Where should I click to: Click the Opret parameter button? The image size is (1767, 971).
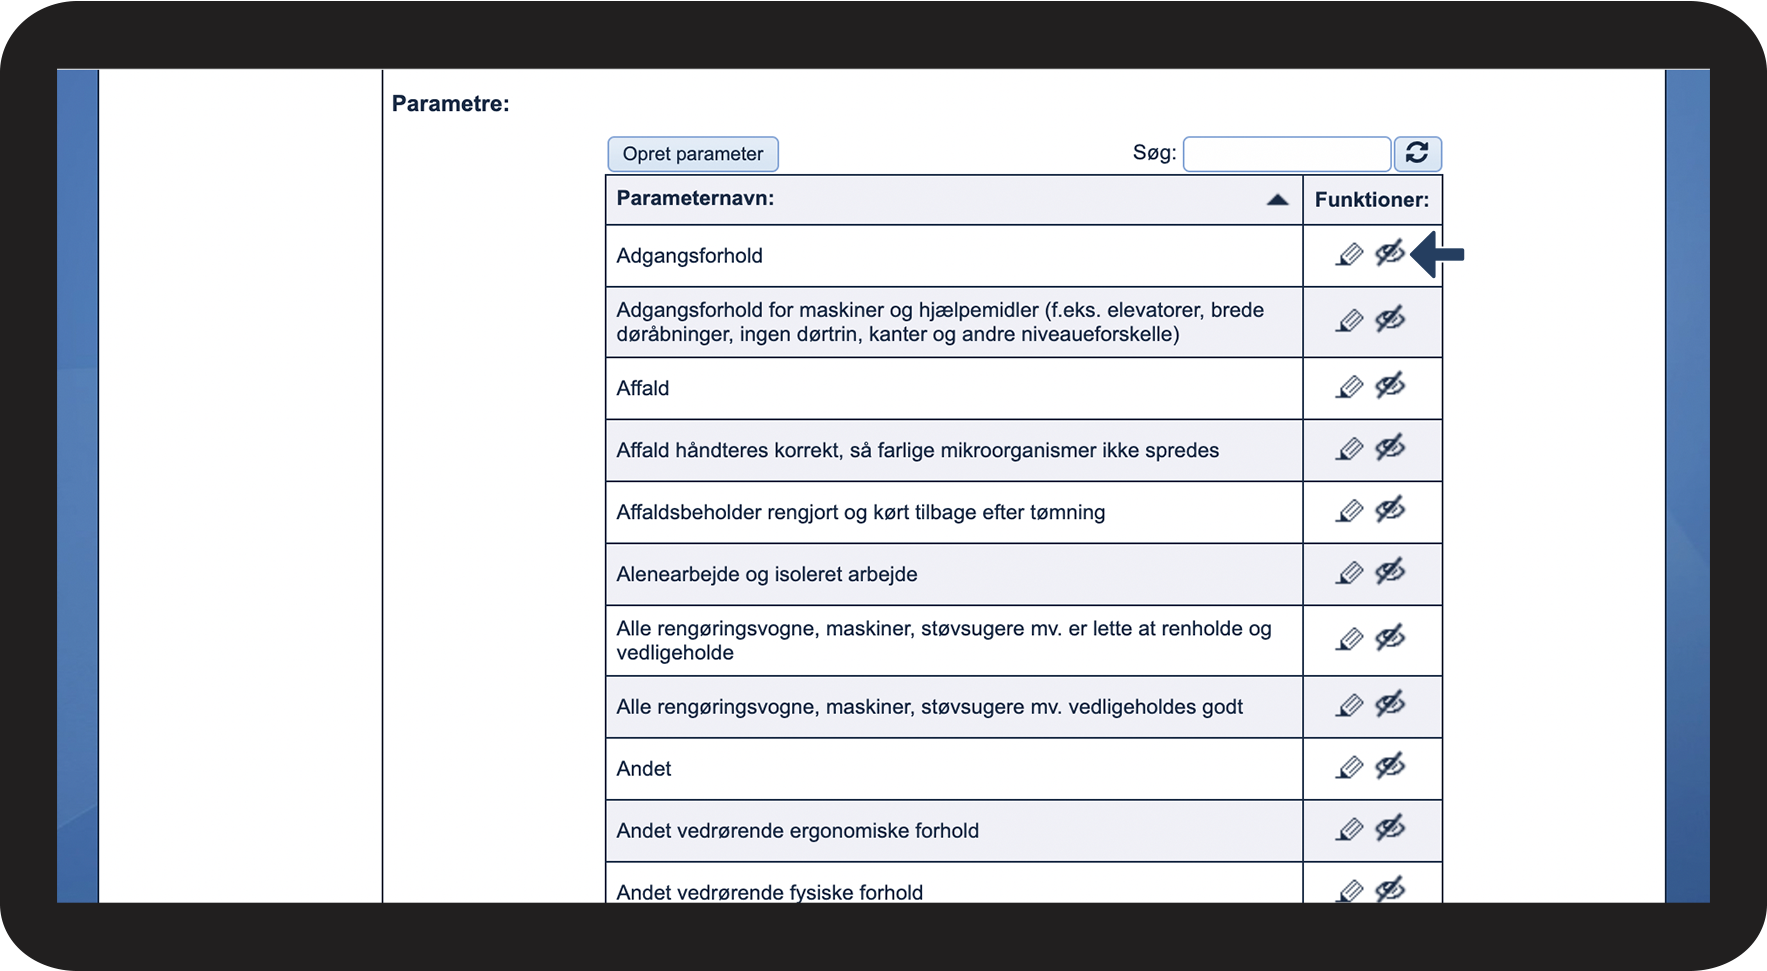[693, 154]
